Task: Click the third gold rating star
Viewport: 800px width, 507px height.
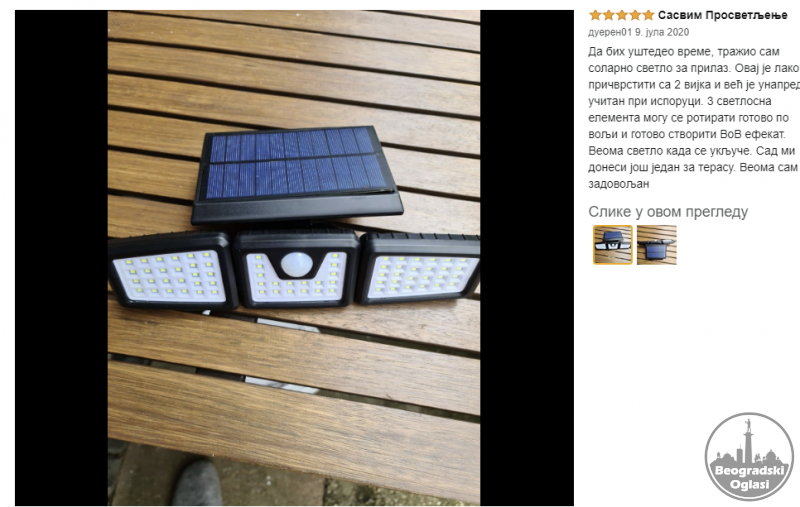Action: 621,15
